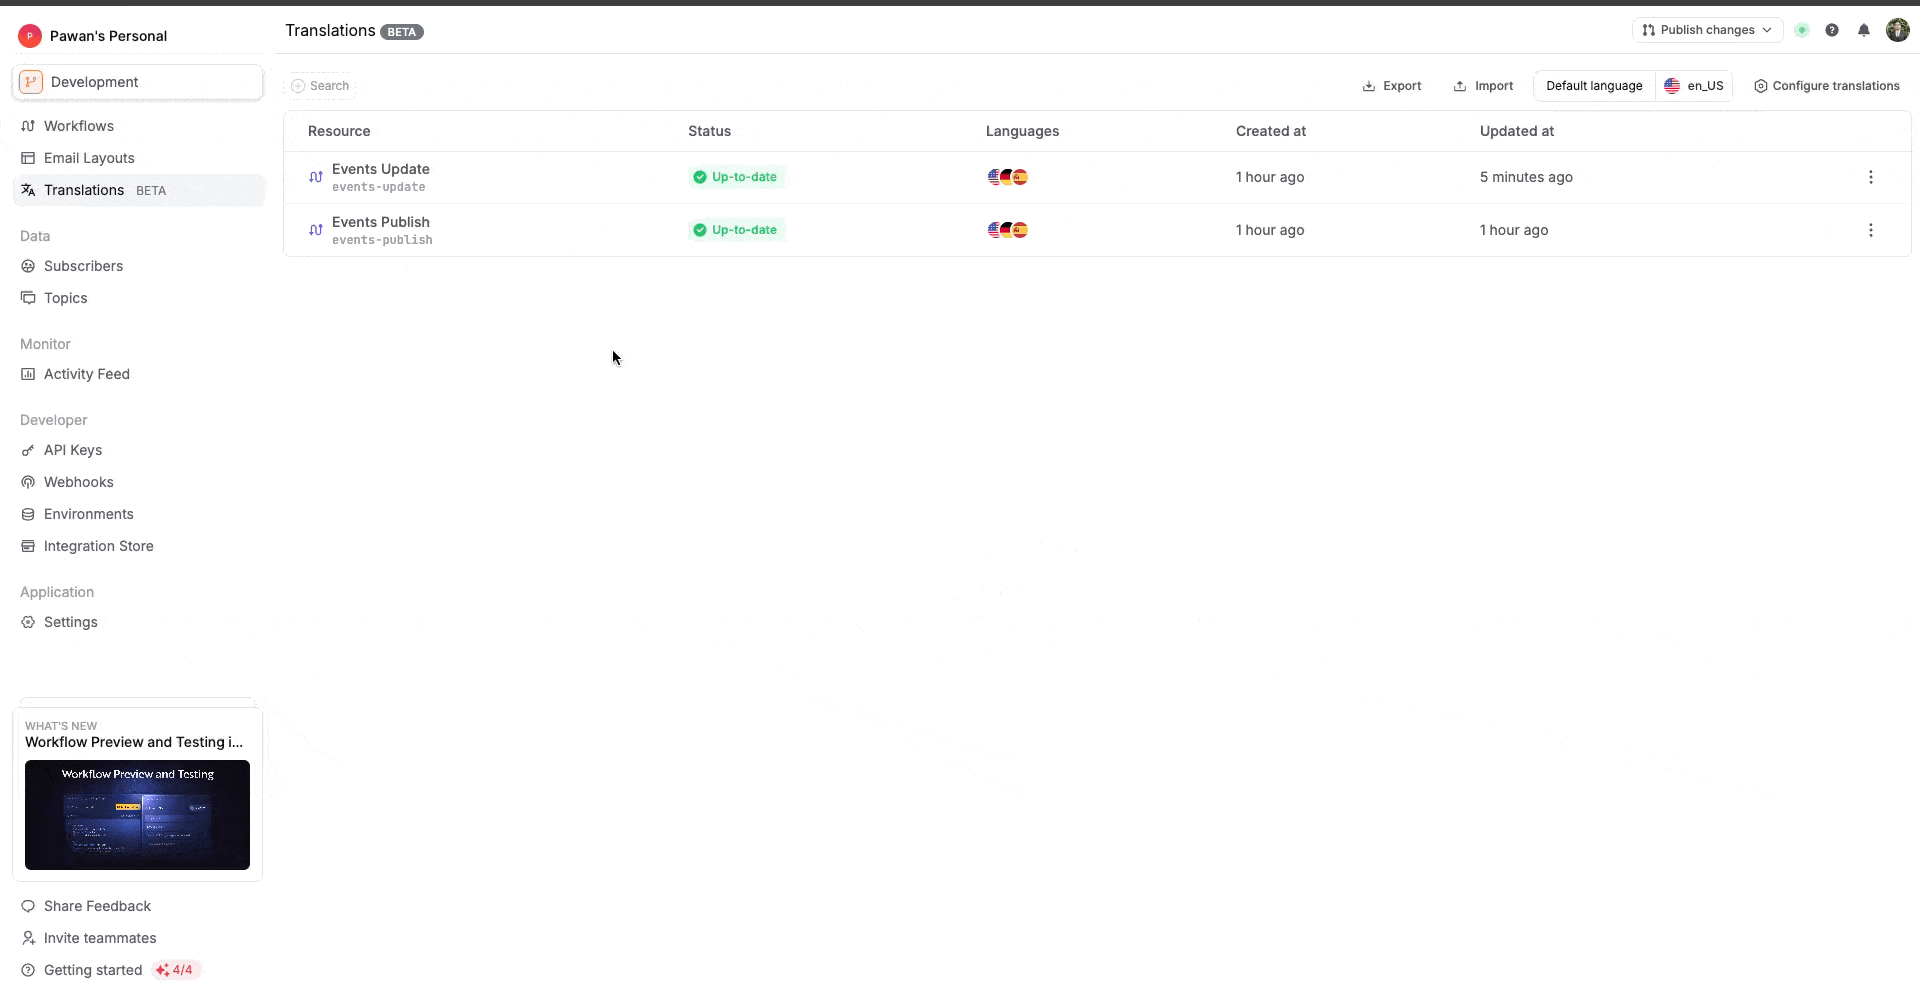The width and height of the screenshot is (1920, 998).
Task: Click the green environment status indicator
Action: tap(1801, 30)
